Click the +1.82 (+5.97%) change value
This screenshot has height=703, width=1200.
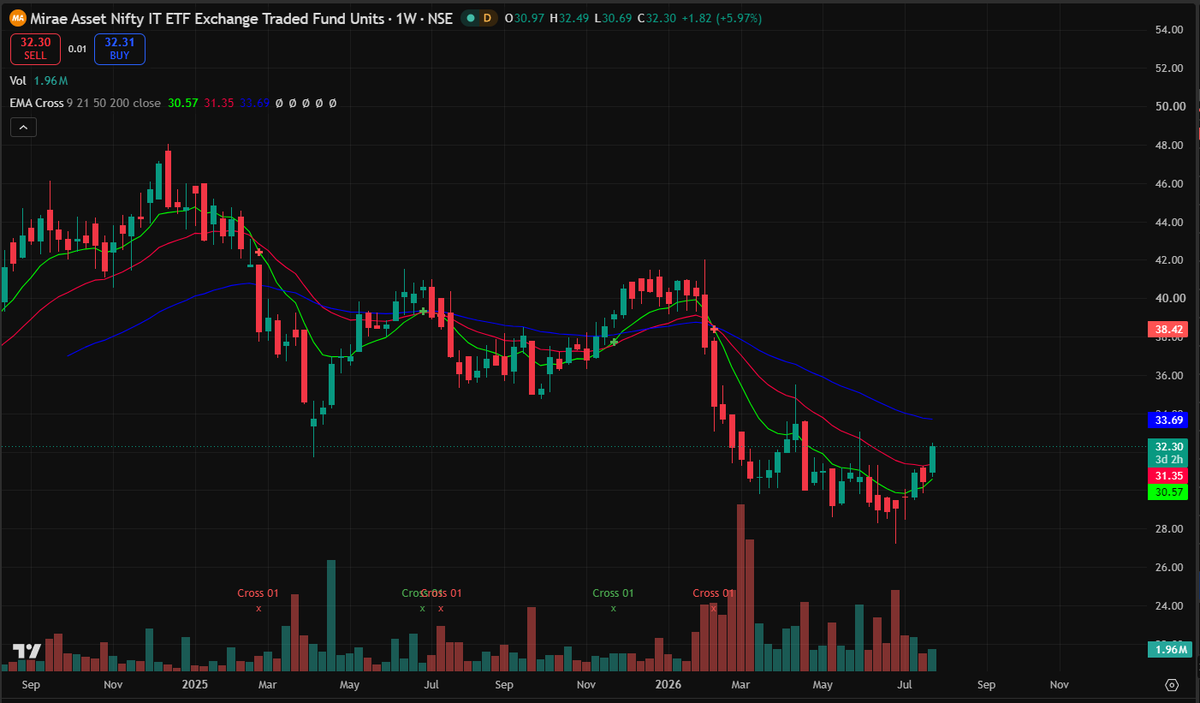pyautogui.click(x=723, y=18)
